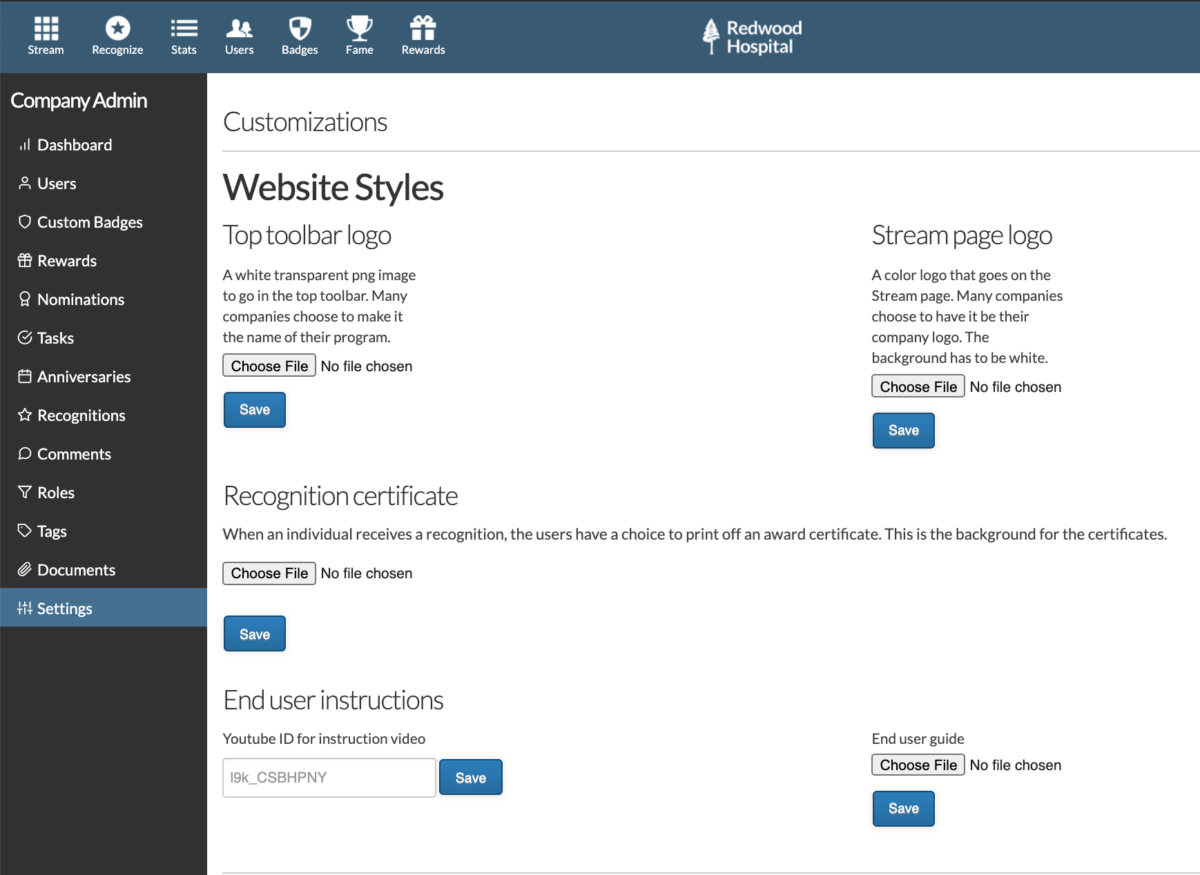Save the Stream page logo
Screen dimensions: 1200x875
903,430
